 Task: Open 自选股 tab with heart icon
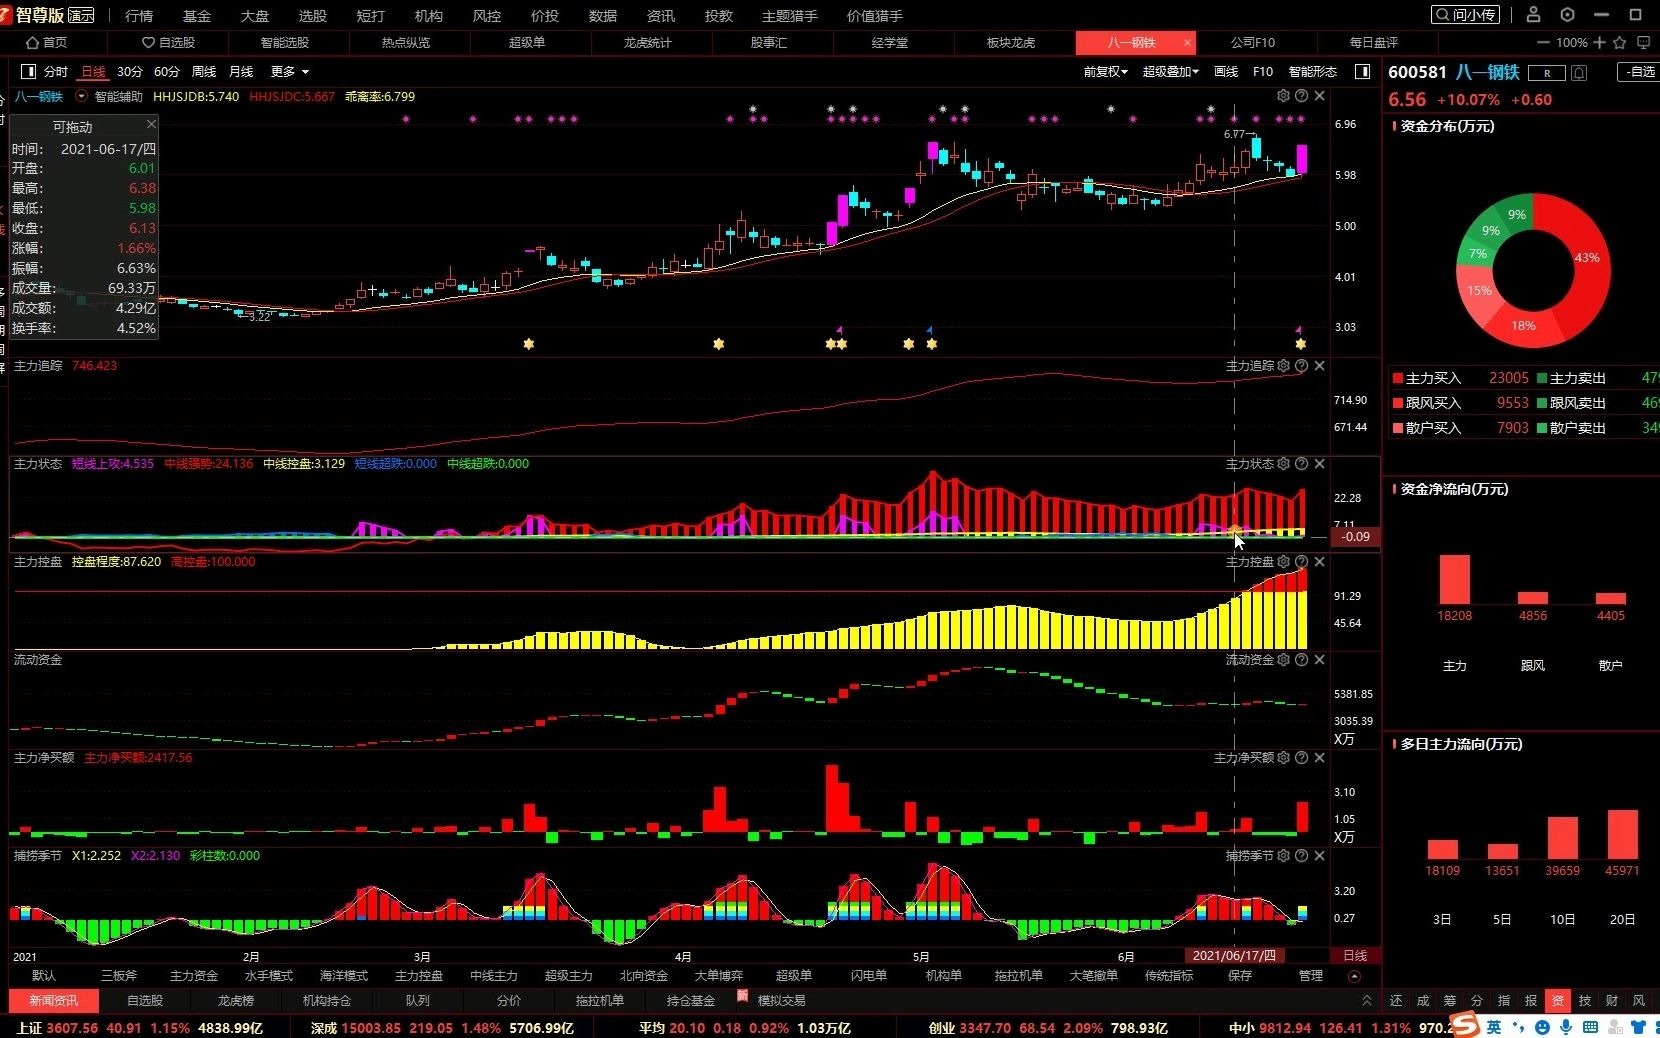(168, 43)
